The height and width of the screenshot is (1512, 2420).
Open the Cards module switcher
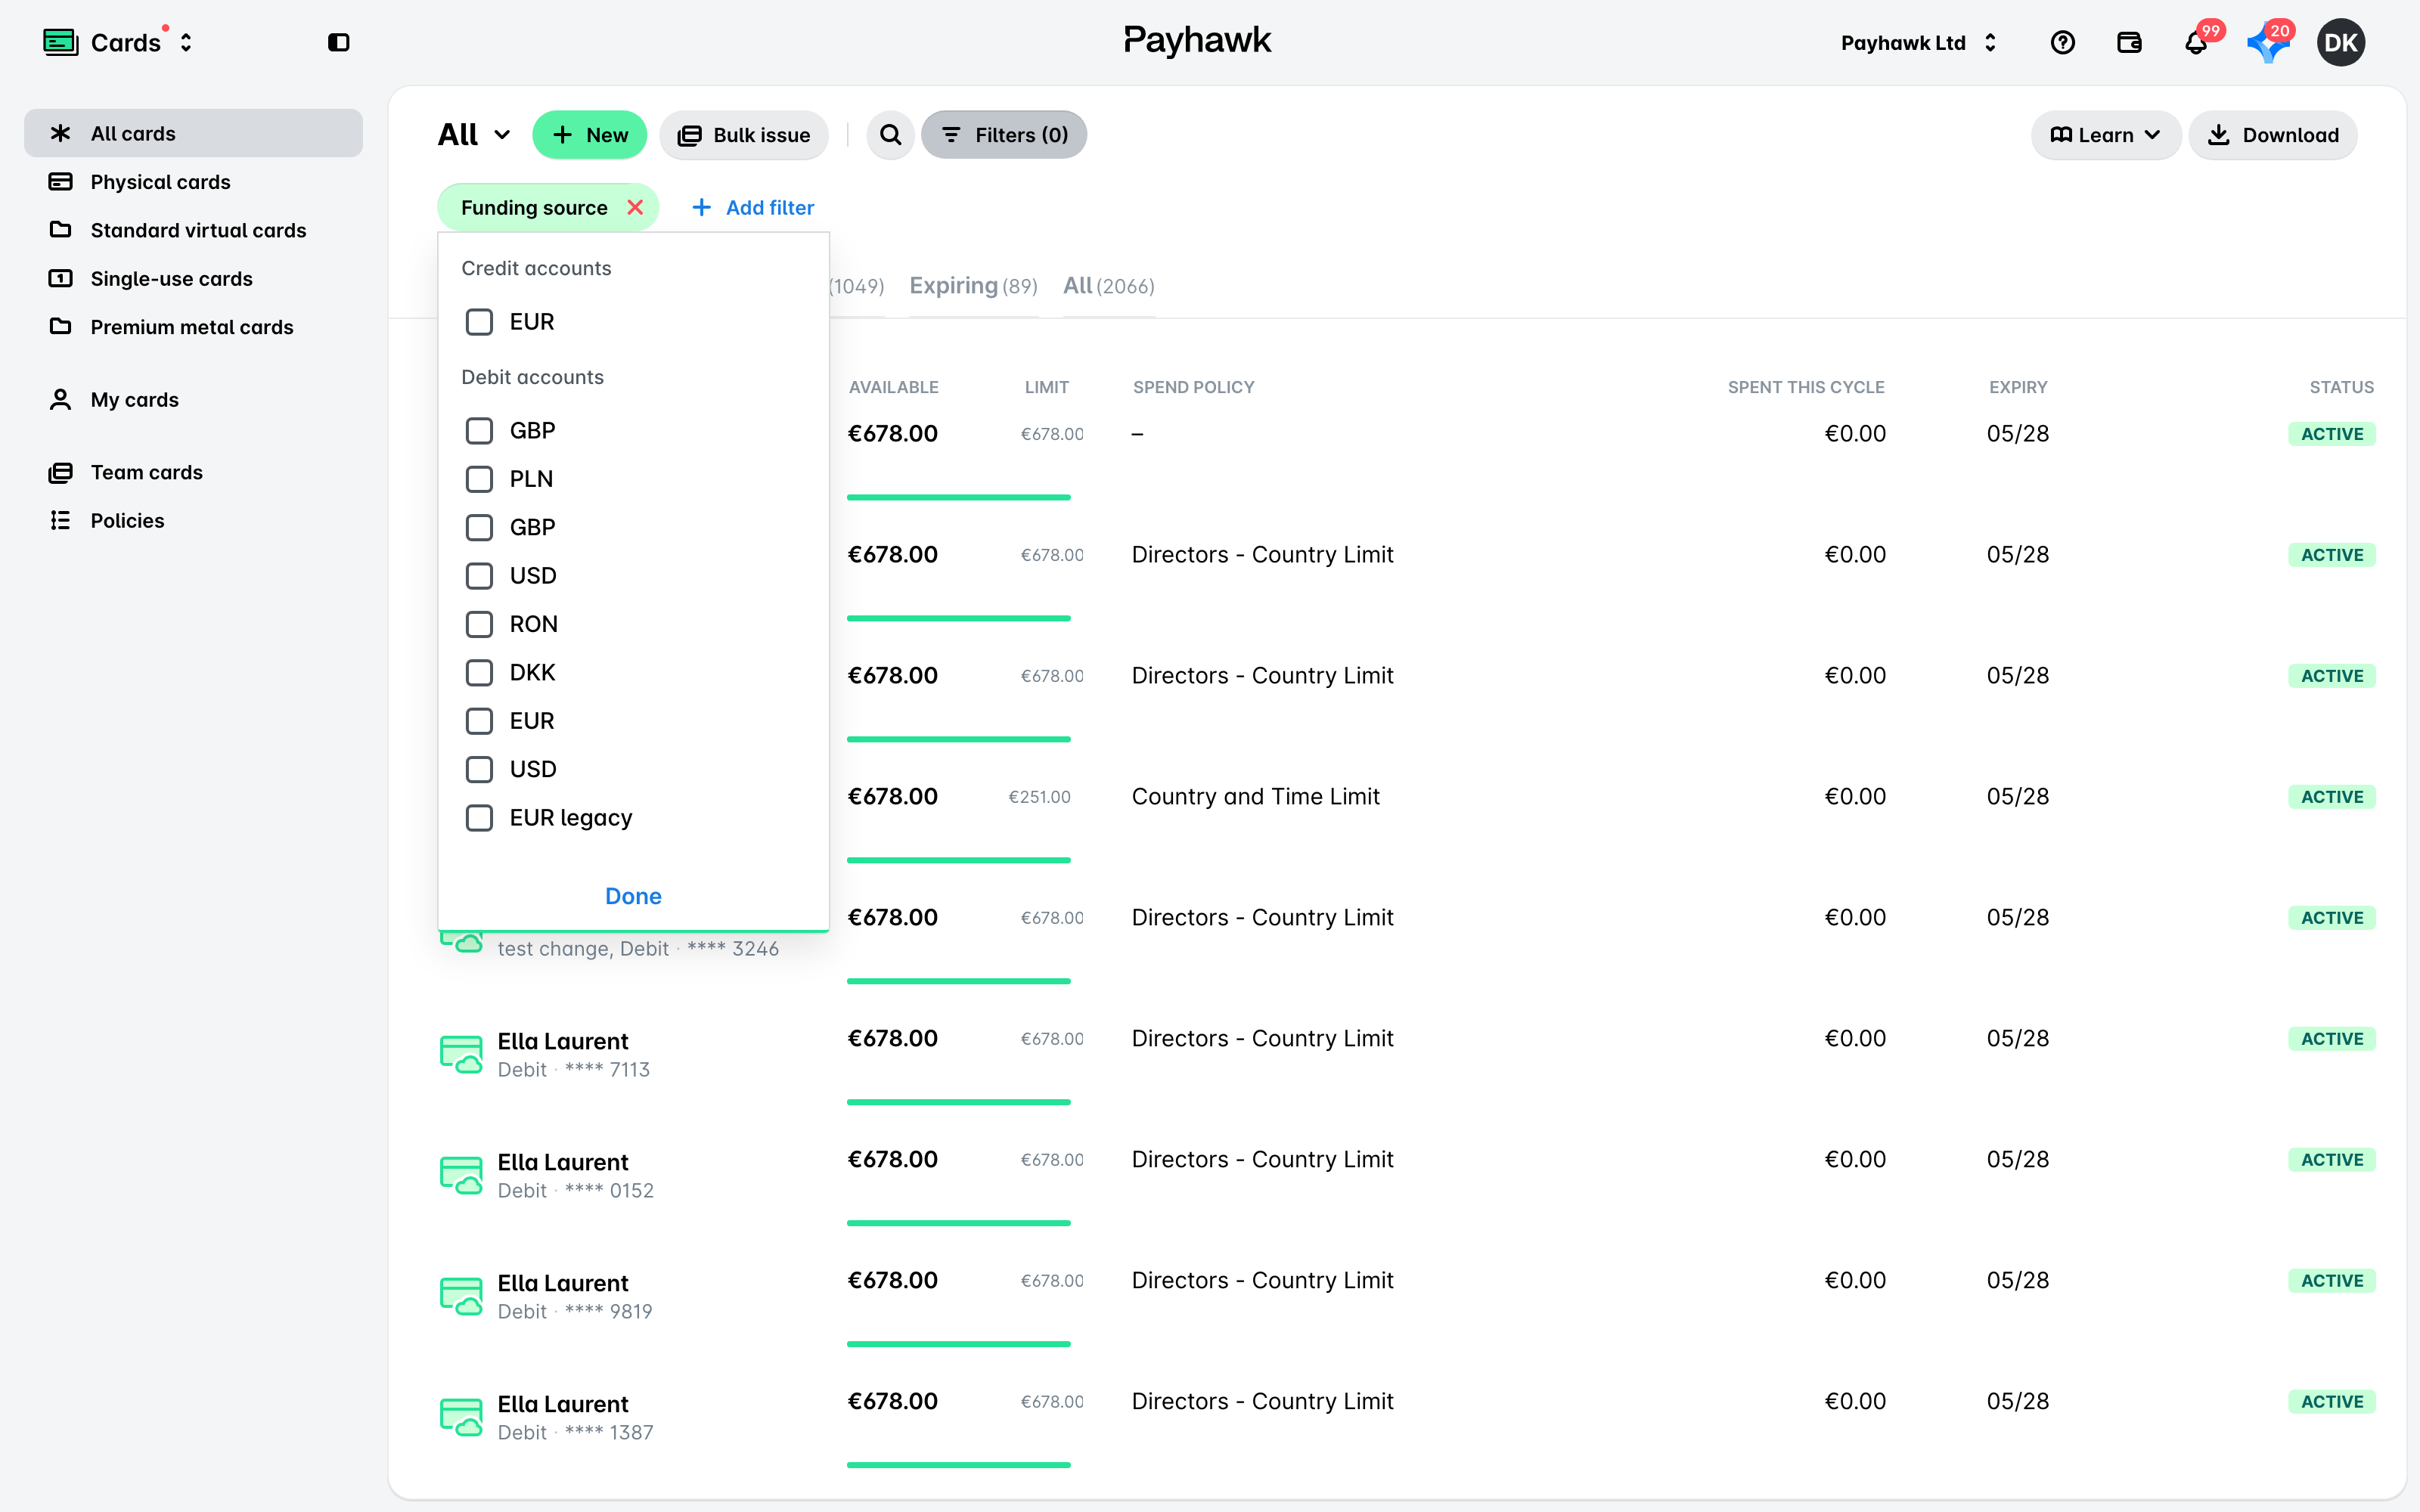[118, 43]
